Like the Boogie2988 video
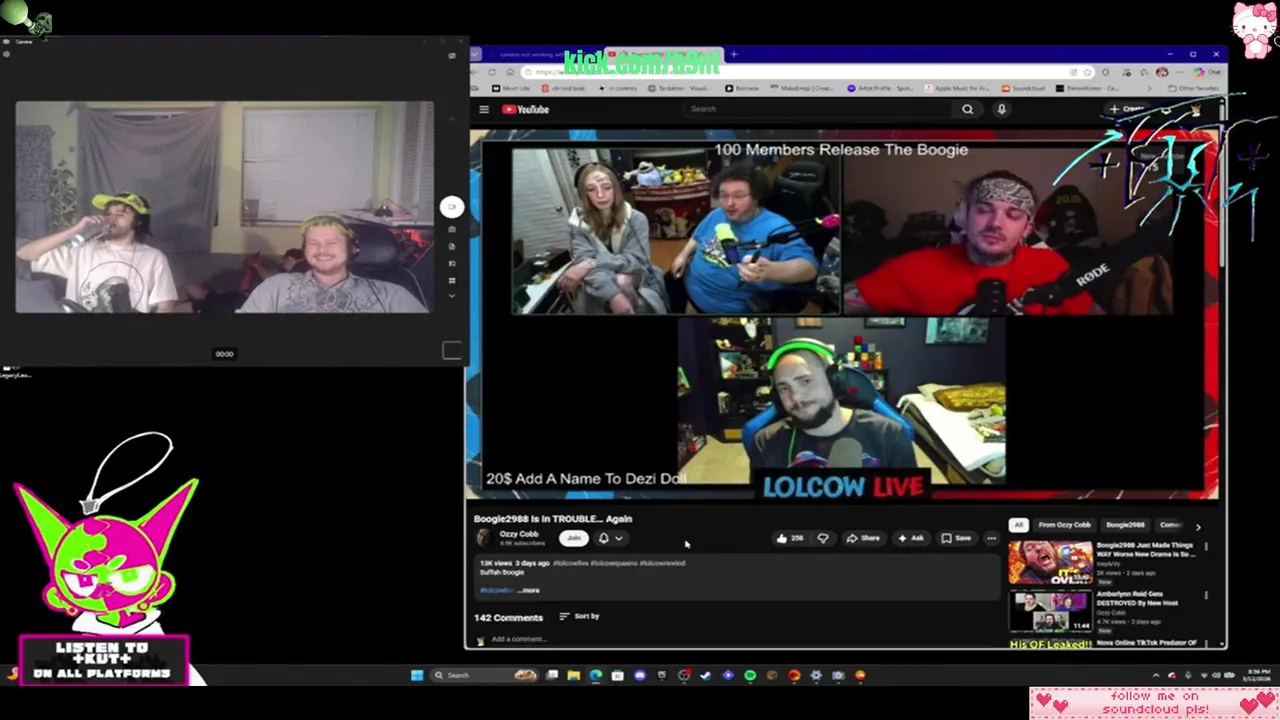The width and height of the screenshot is (1280, 720). 790,538
